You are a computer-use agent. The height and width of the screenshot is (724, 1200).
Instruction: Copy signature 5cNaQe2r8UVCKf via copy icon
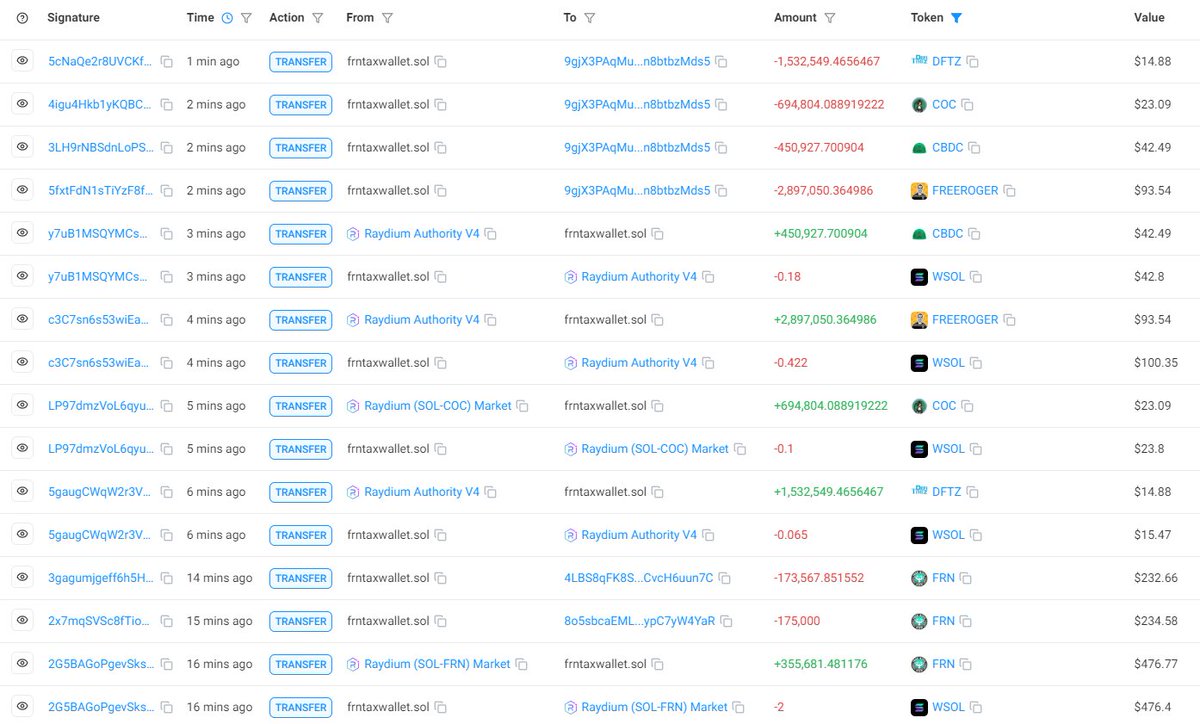167,62
